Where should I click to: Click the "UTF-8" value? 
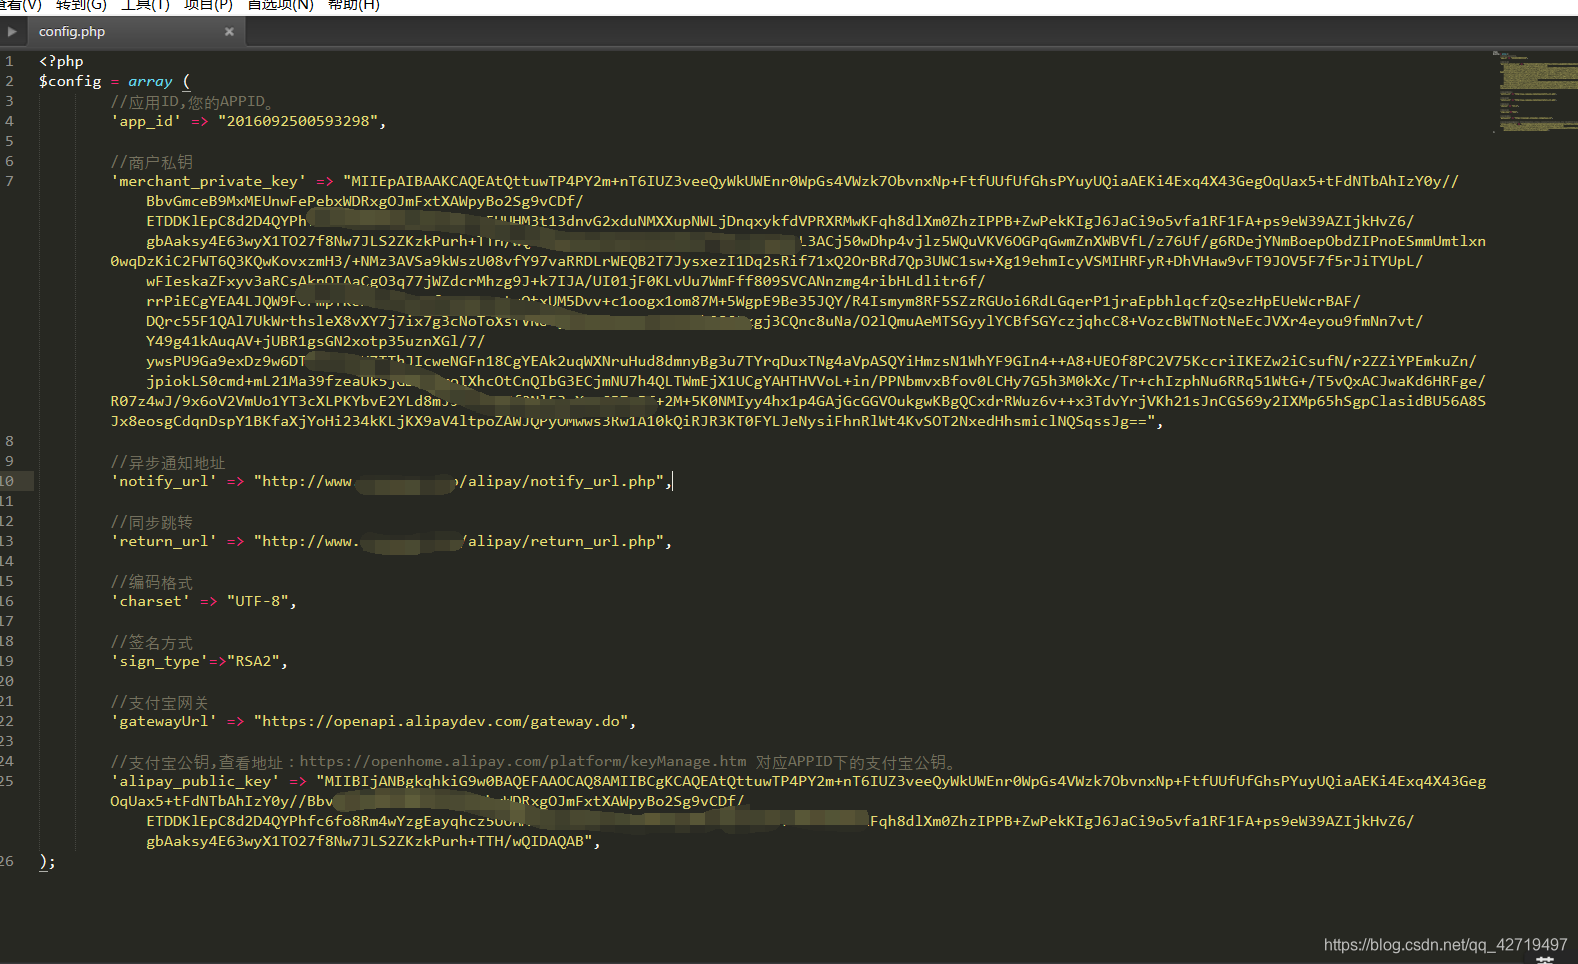258,601
